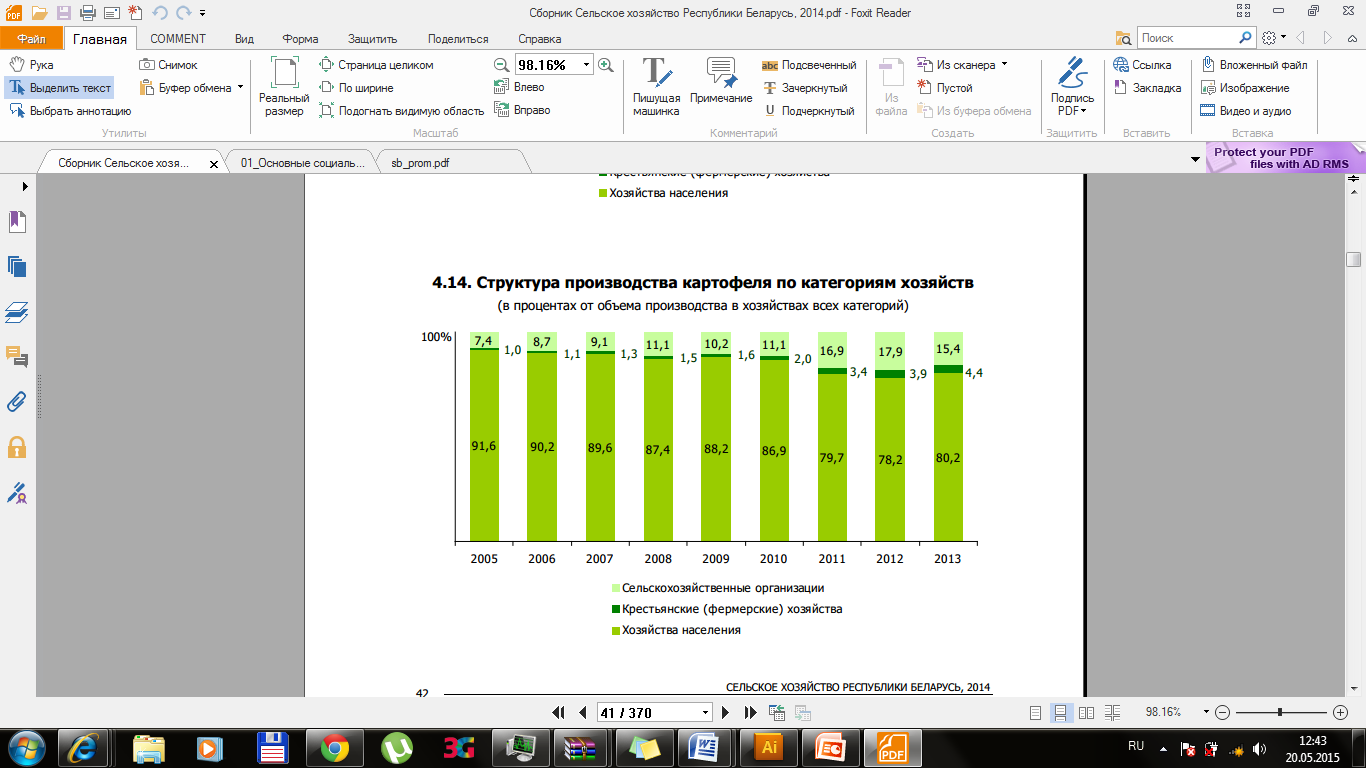
Task: Choose the Выбрать аннотацию tool
Action: [69, 111]
